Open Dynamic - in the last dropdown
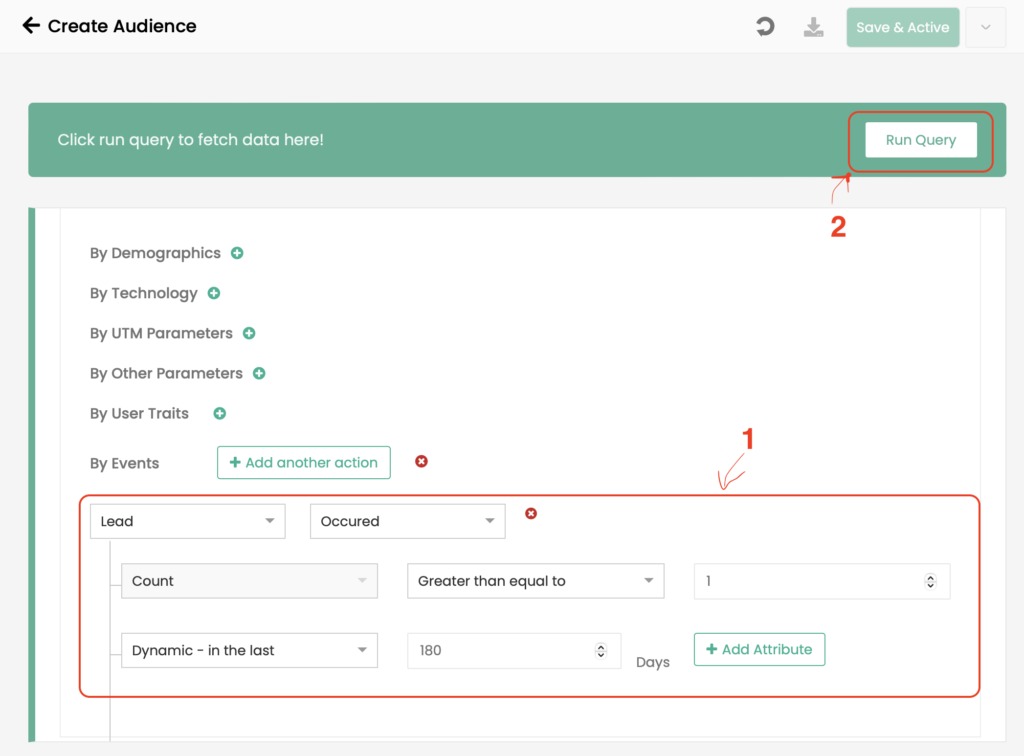This screenshot has height=756, width=1024. tap(249, 650)
